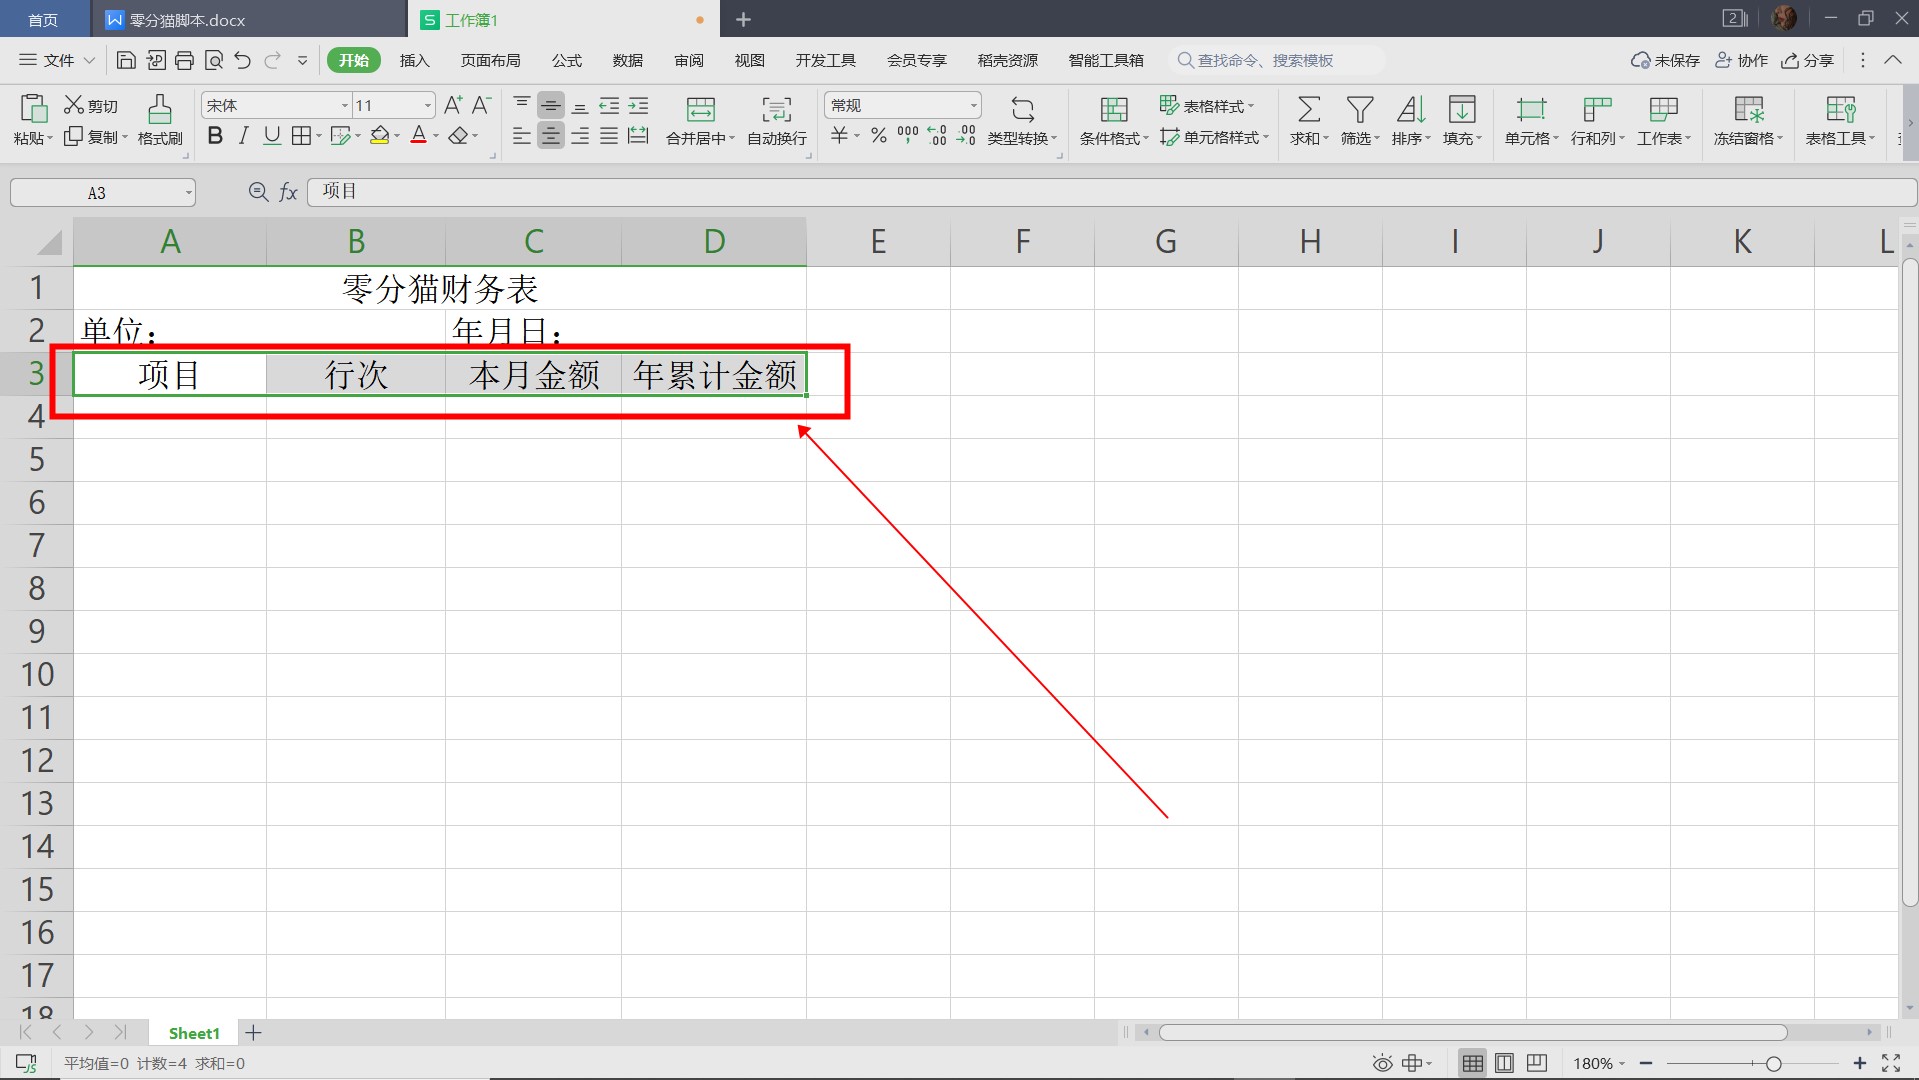Click the Share (分享) button

[x=1808, y=61]
